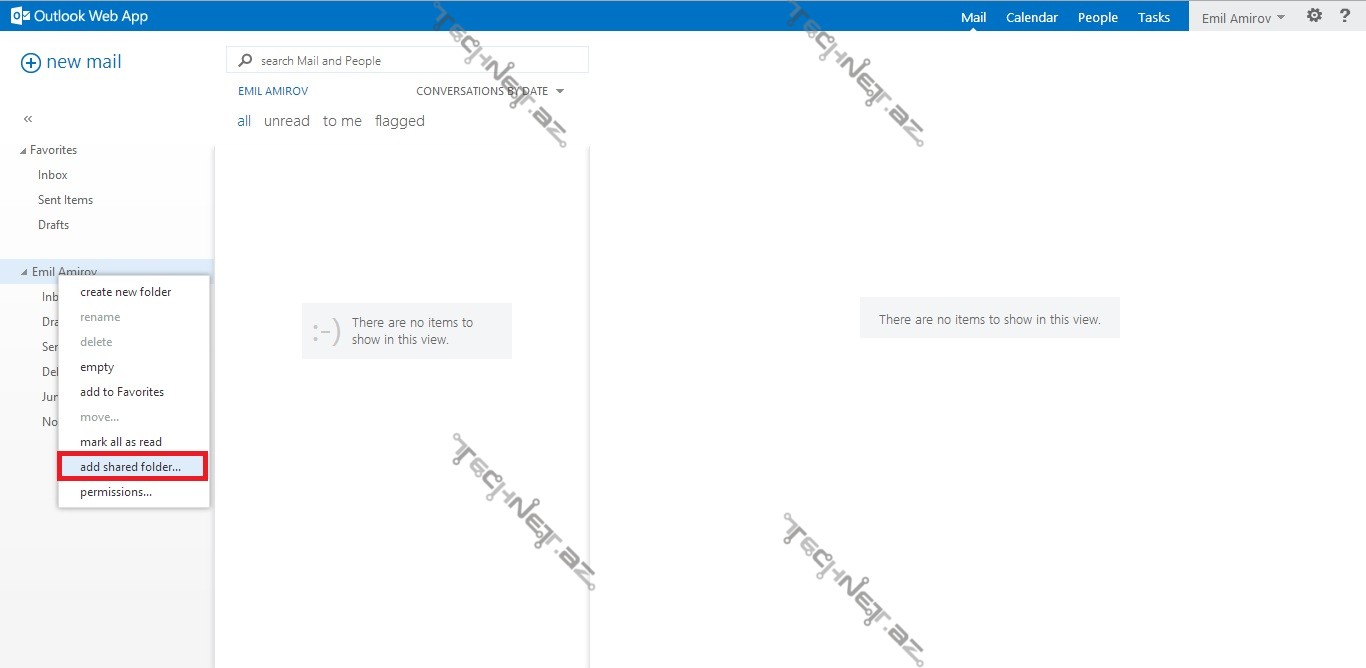Switch to the Calendar tab
Image resolution: width=1366 pixels, height=668 pixels.
pos(1031,17)
